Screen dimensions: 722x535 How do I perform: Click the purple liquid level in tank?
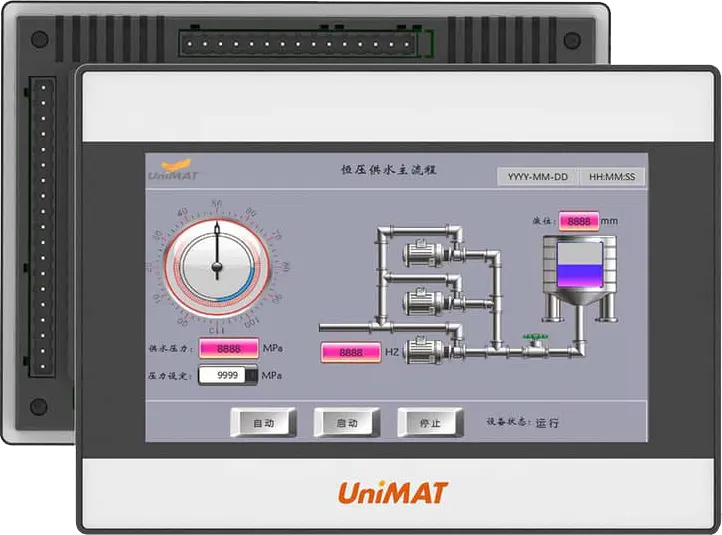coord(580,271)
